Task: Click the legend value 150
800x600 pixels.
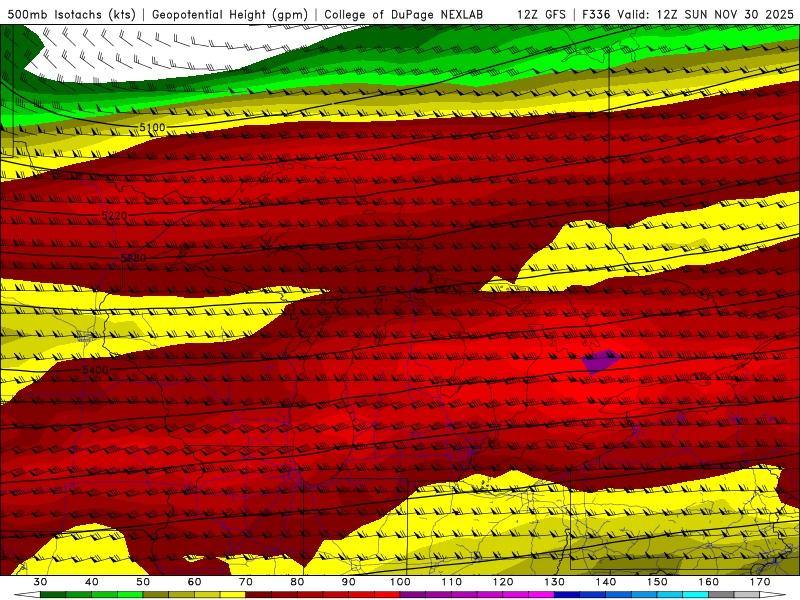Action: point(657,582)
